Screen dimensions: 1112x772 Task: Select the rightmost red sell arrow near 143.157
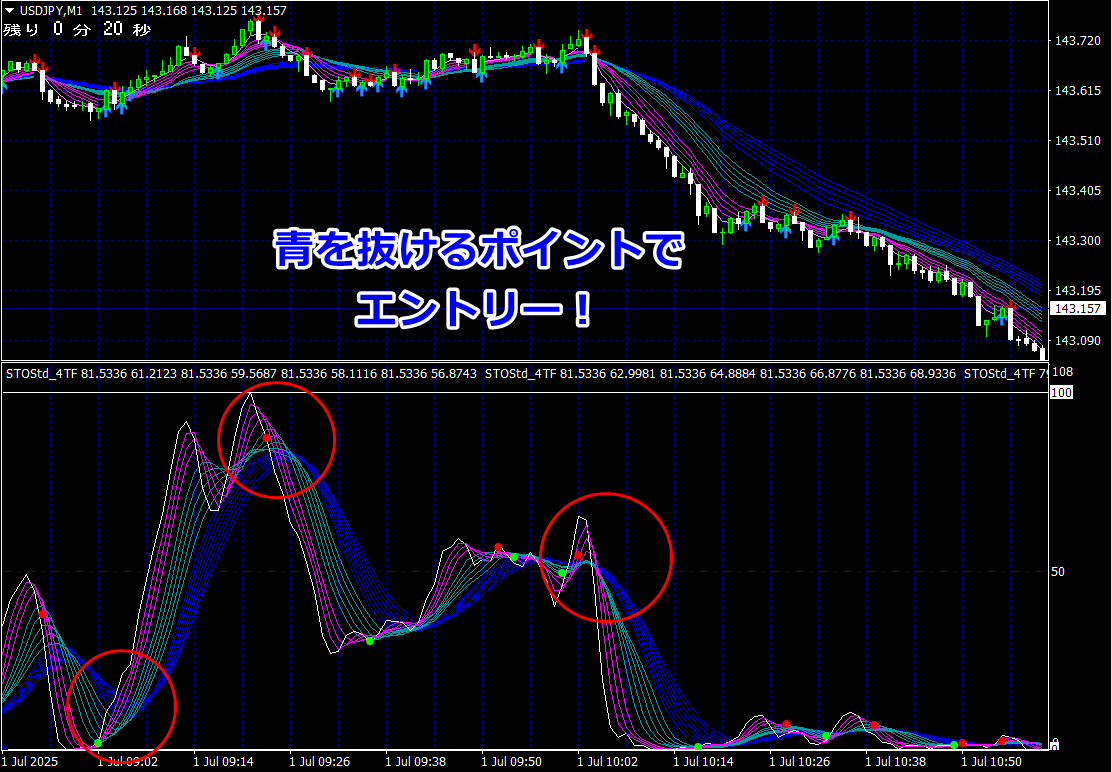coord(1010,308)
